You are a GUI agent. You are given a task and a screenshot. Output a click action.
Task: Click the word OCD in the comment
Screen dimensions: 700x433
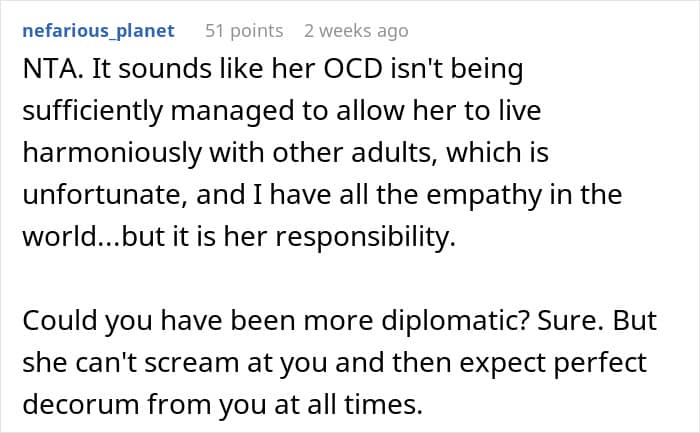pos(353,69)
